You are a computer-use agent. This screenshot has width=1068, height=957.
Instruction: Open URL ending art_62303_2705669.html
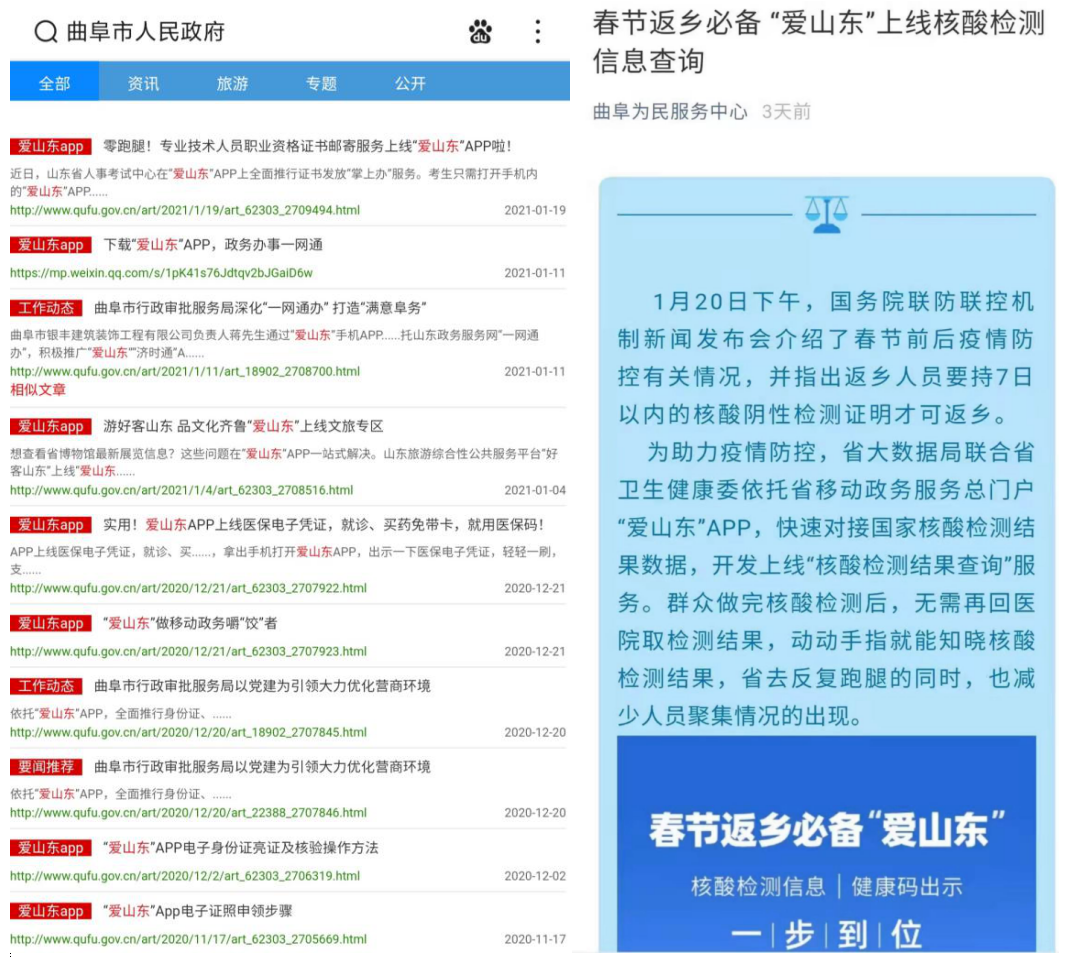(188, 939)
